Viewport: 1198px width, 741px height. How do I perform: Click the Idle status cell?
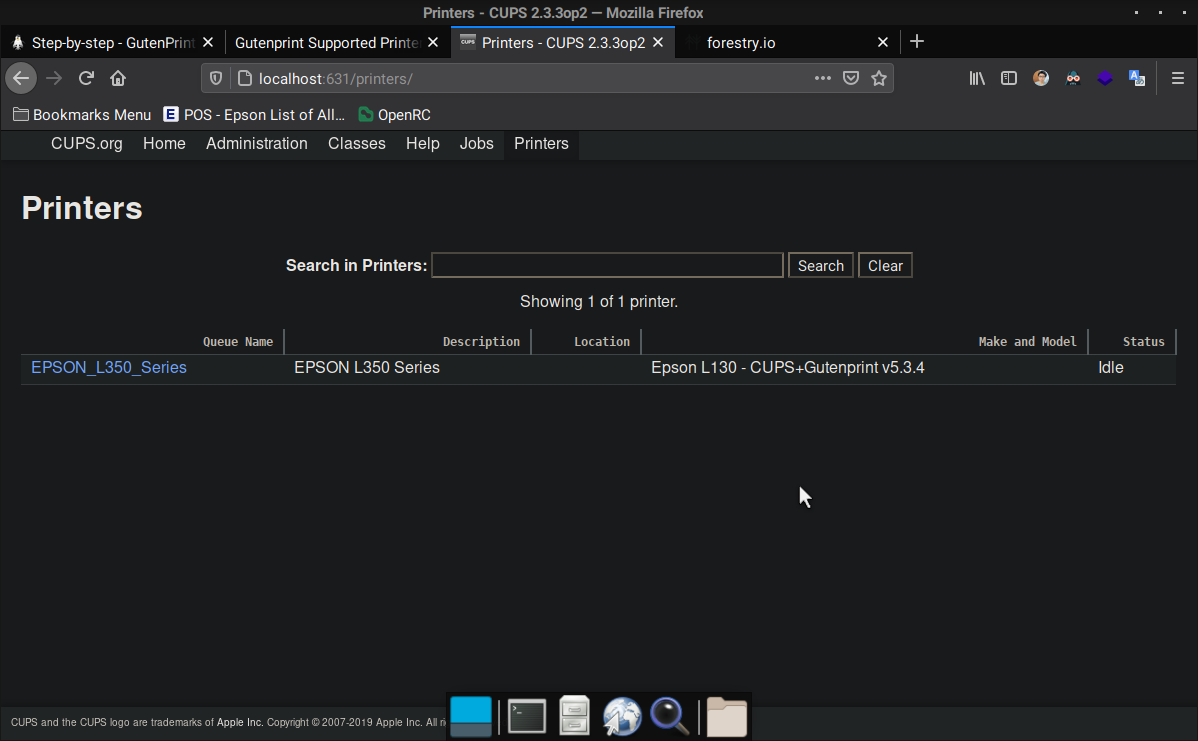tap(1111, 367)
